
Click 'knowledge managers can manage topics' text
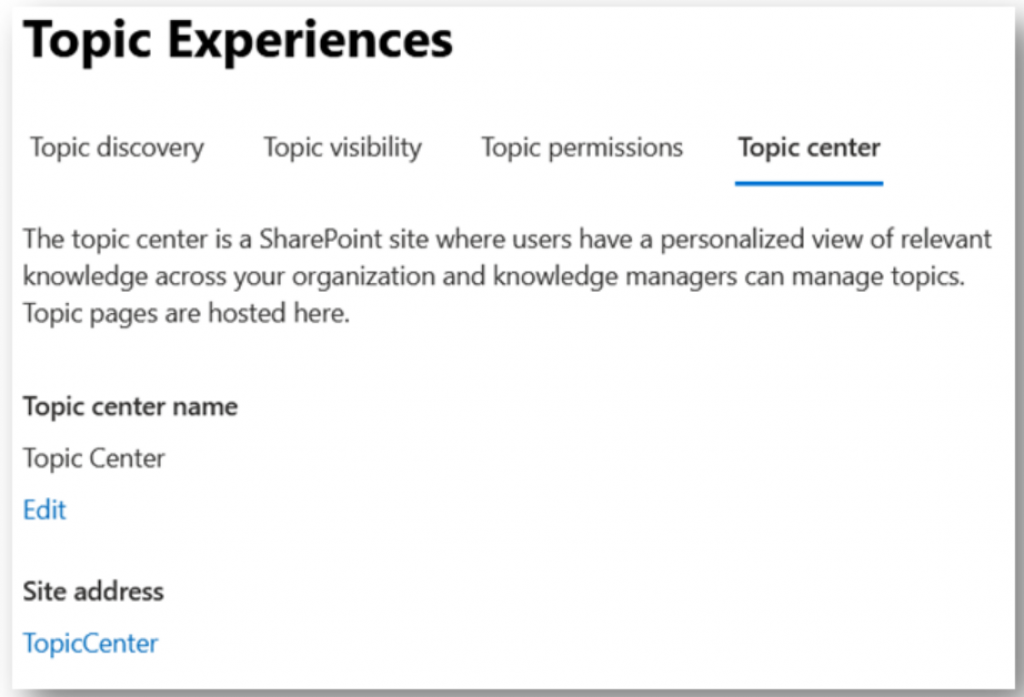[x=729, y=277]
